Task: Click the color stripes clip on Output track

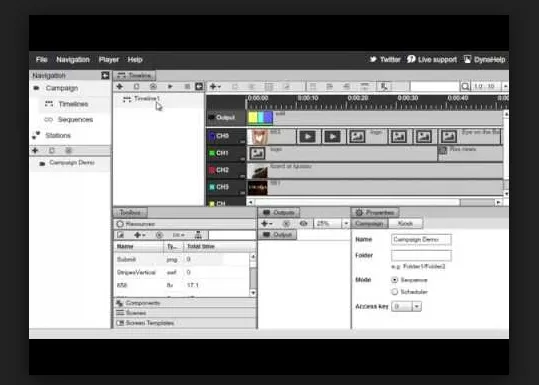Action: (x=261, y=118)
